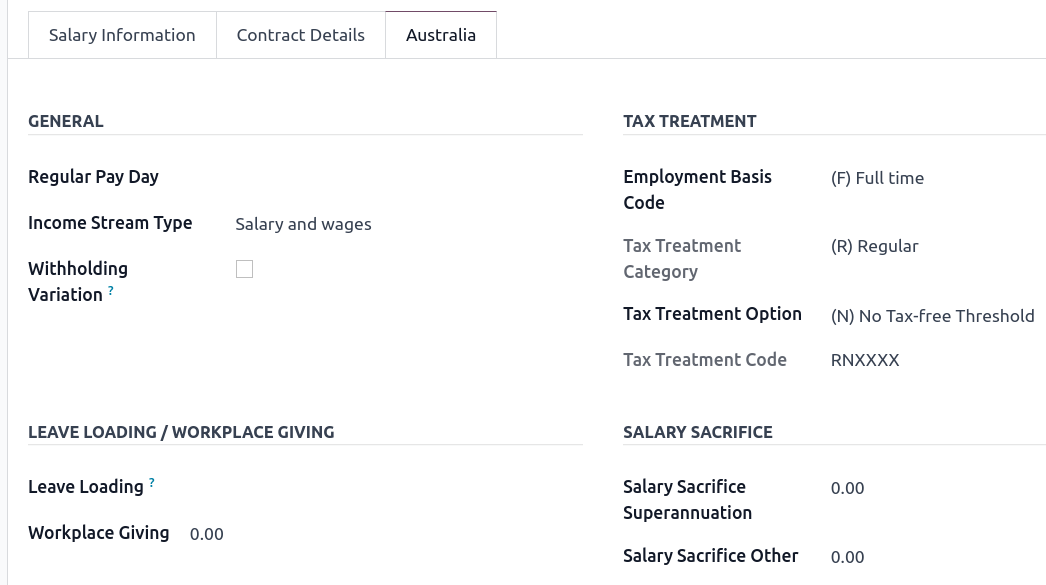The height and width of the screenshot is (585, 1046).
Task: Switch to the Salary Information tab
Action: [x=122, y=34]
